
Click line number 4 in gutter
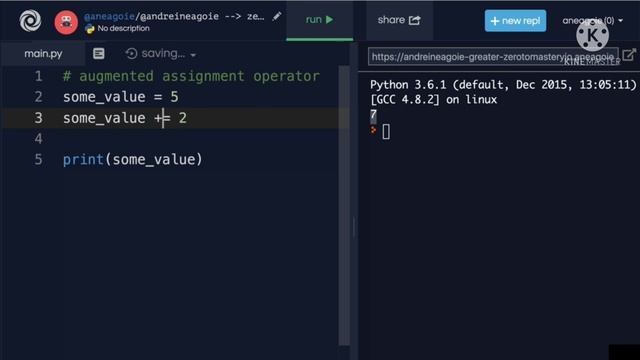(38, 139)
